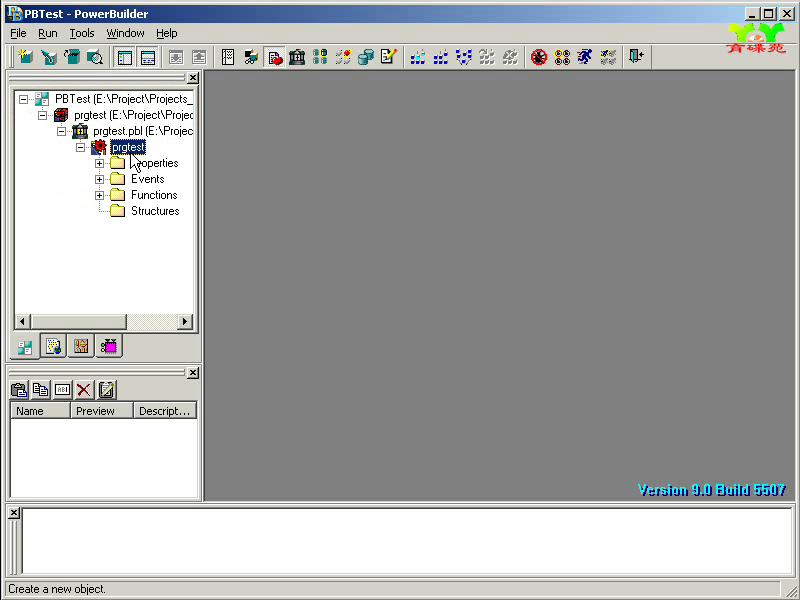Open the DB Profile icon
The image size is (800, 600).
pyautogui.click(x=320, y=57)
